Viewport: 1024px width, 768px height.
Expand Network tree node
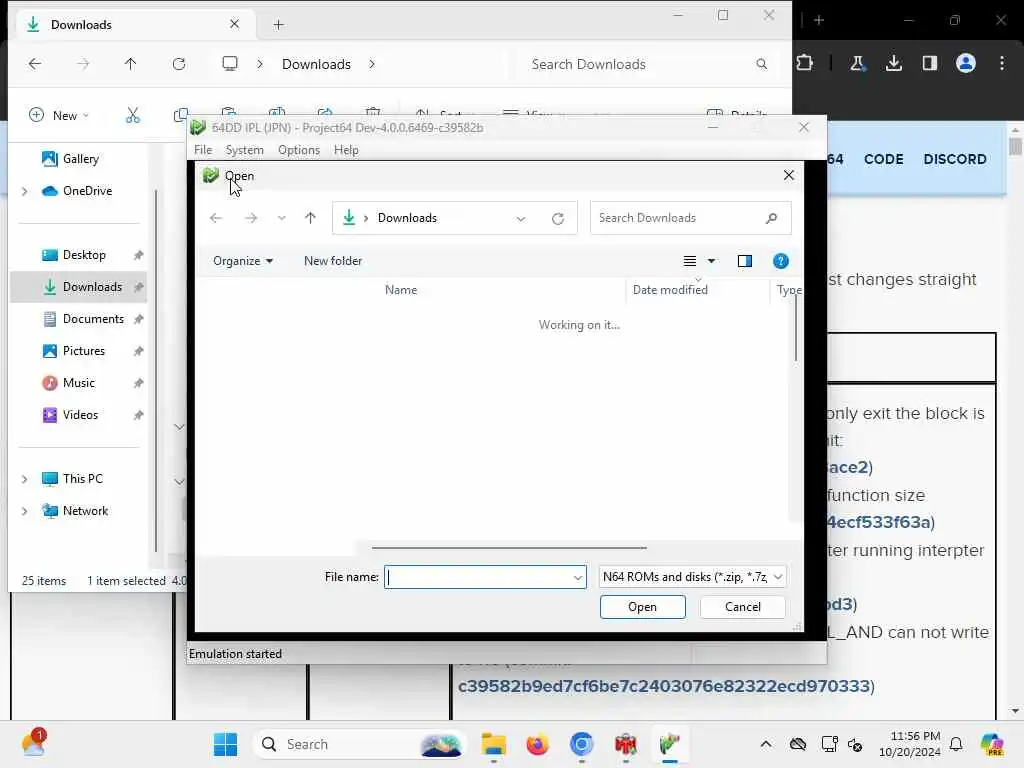[x=24, y=511]
